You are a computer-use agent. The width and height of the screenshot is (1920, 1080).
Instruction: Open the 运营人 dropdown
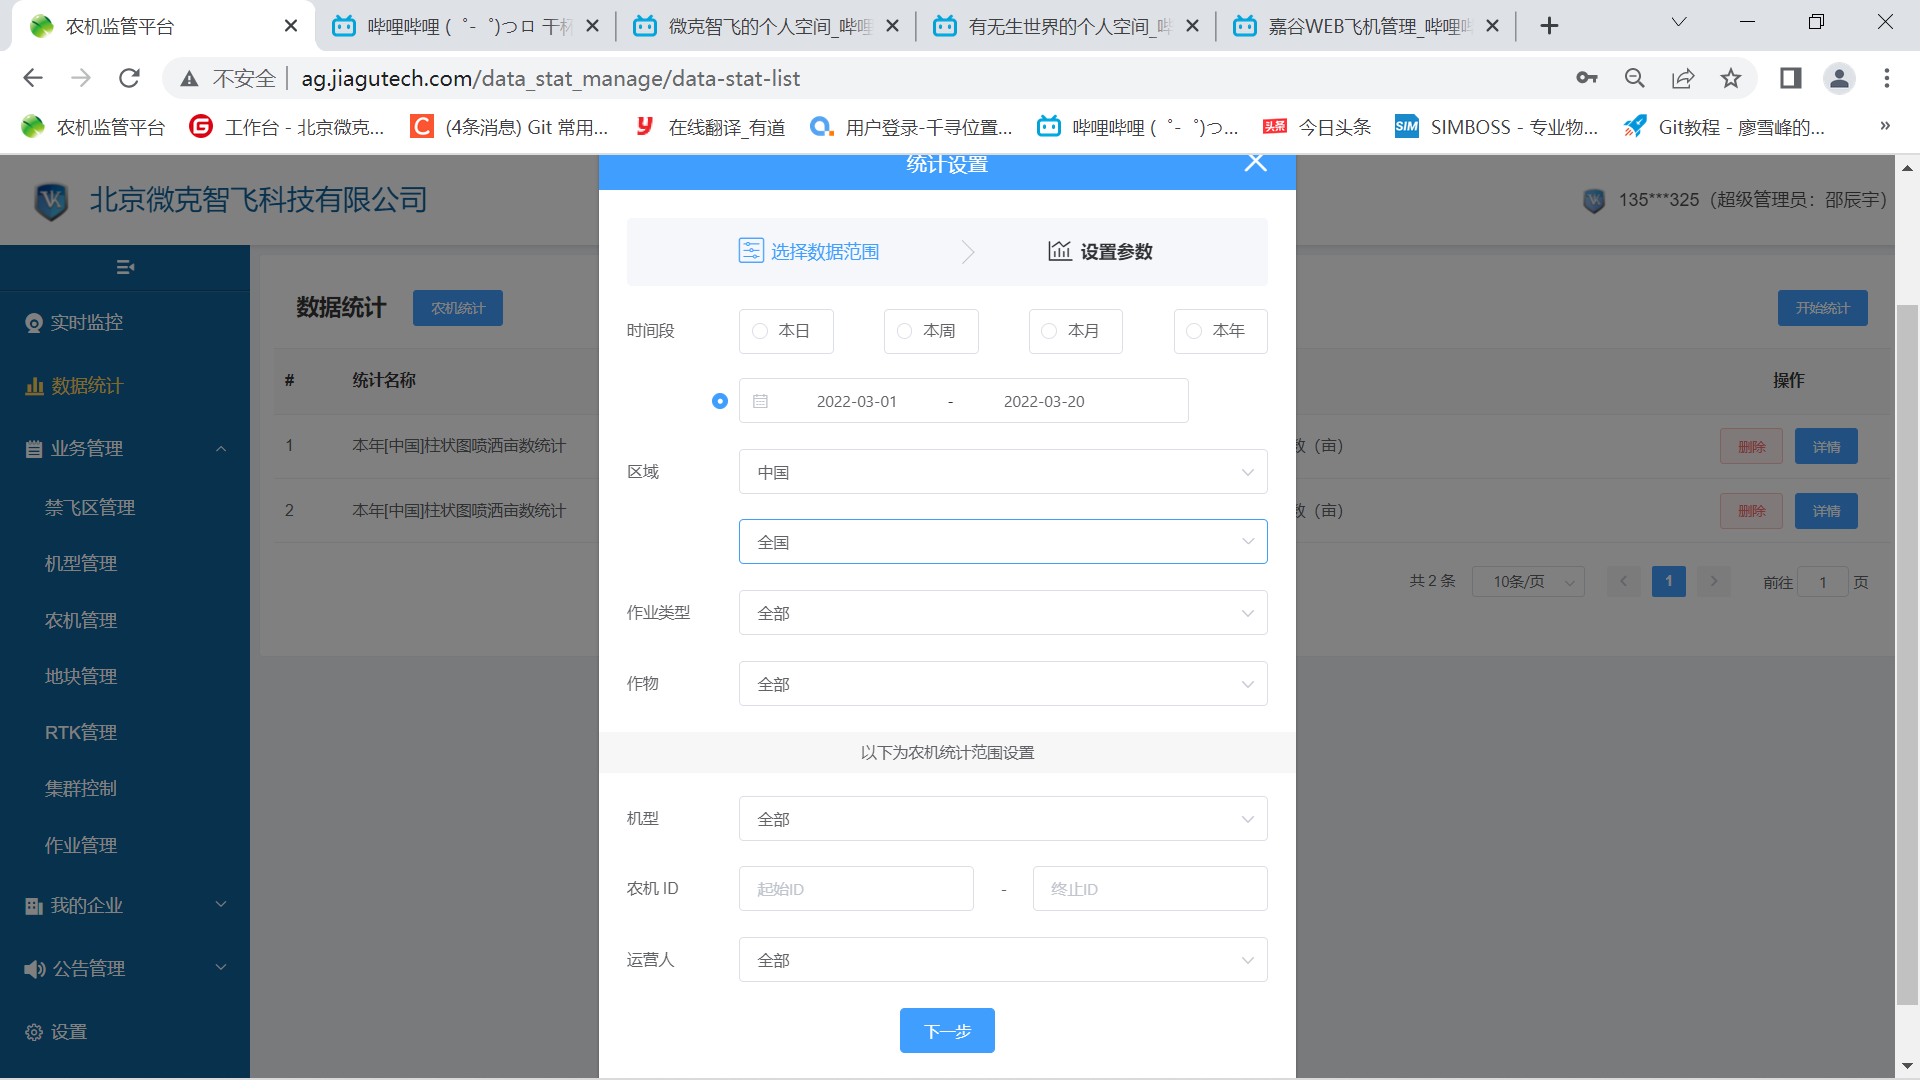click(1002, 960)
